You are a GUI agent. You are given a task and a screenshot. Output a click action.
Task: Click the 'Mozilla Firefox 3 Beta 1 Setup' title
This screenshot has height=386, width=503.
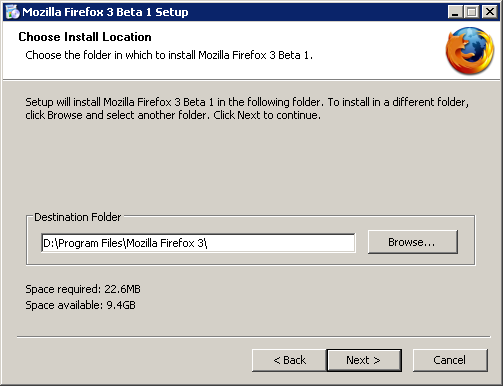(x=105, y=12)
